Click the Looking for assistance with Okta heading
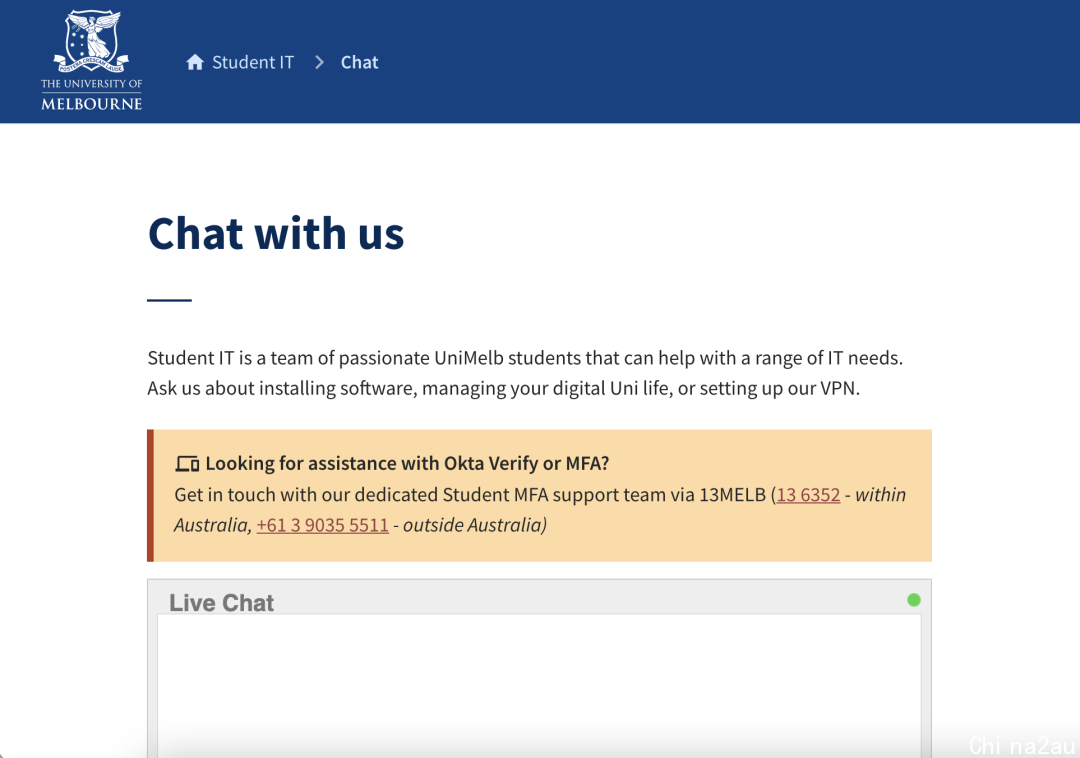The image size is (1080, 758). 407,463
